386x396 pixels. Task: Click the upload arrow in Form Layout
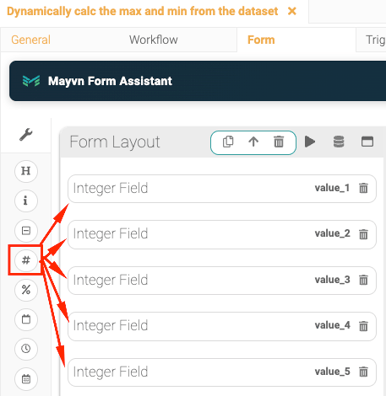pos(253,142)
